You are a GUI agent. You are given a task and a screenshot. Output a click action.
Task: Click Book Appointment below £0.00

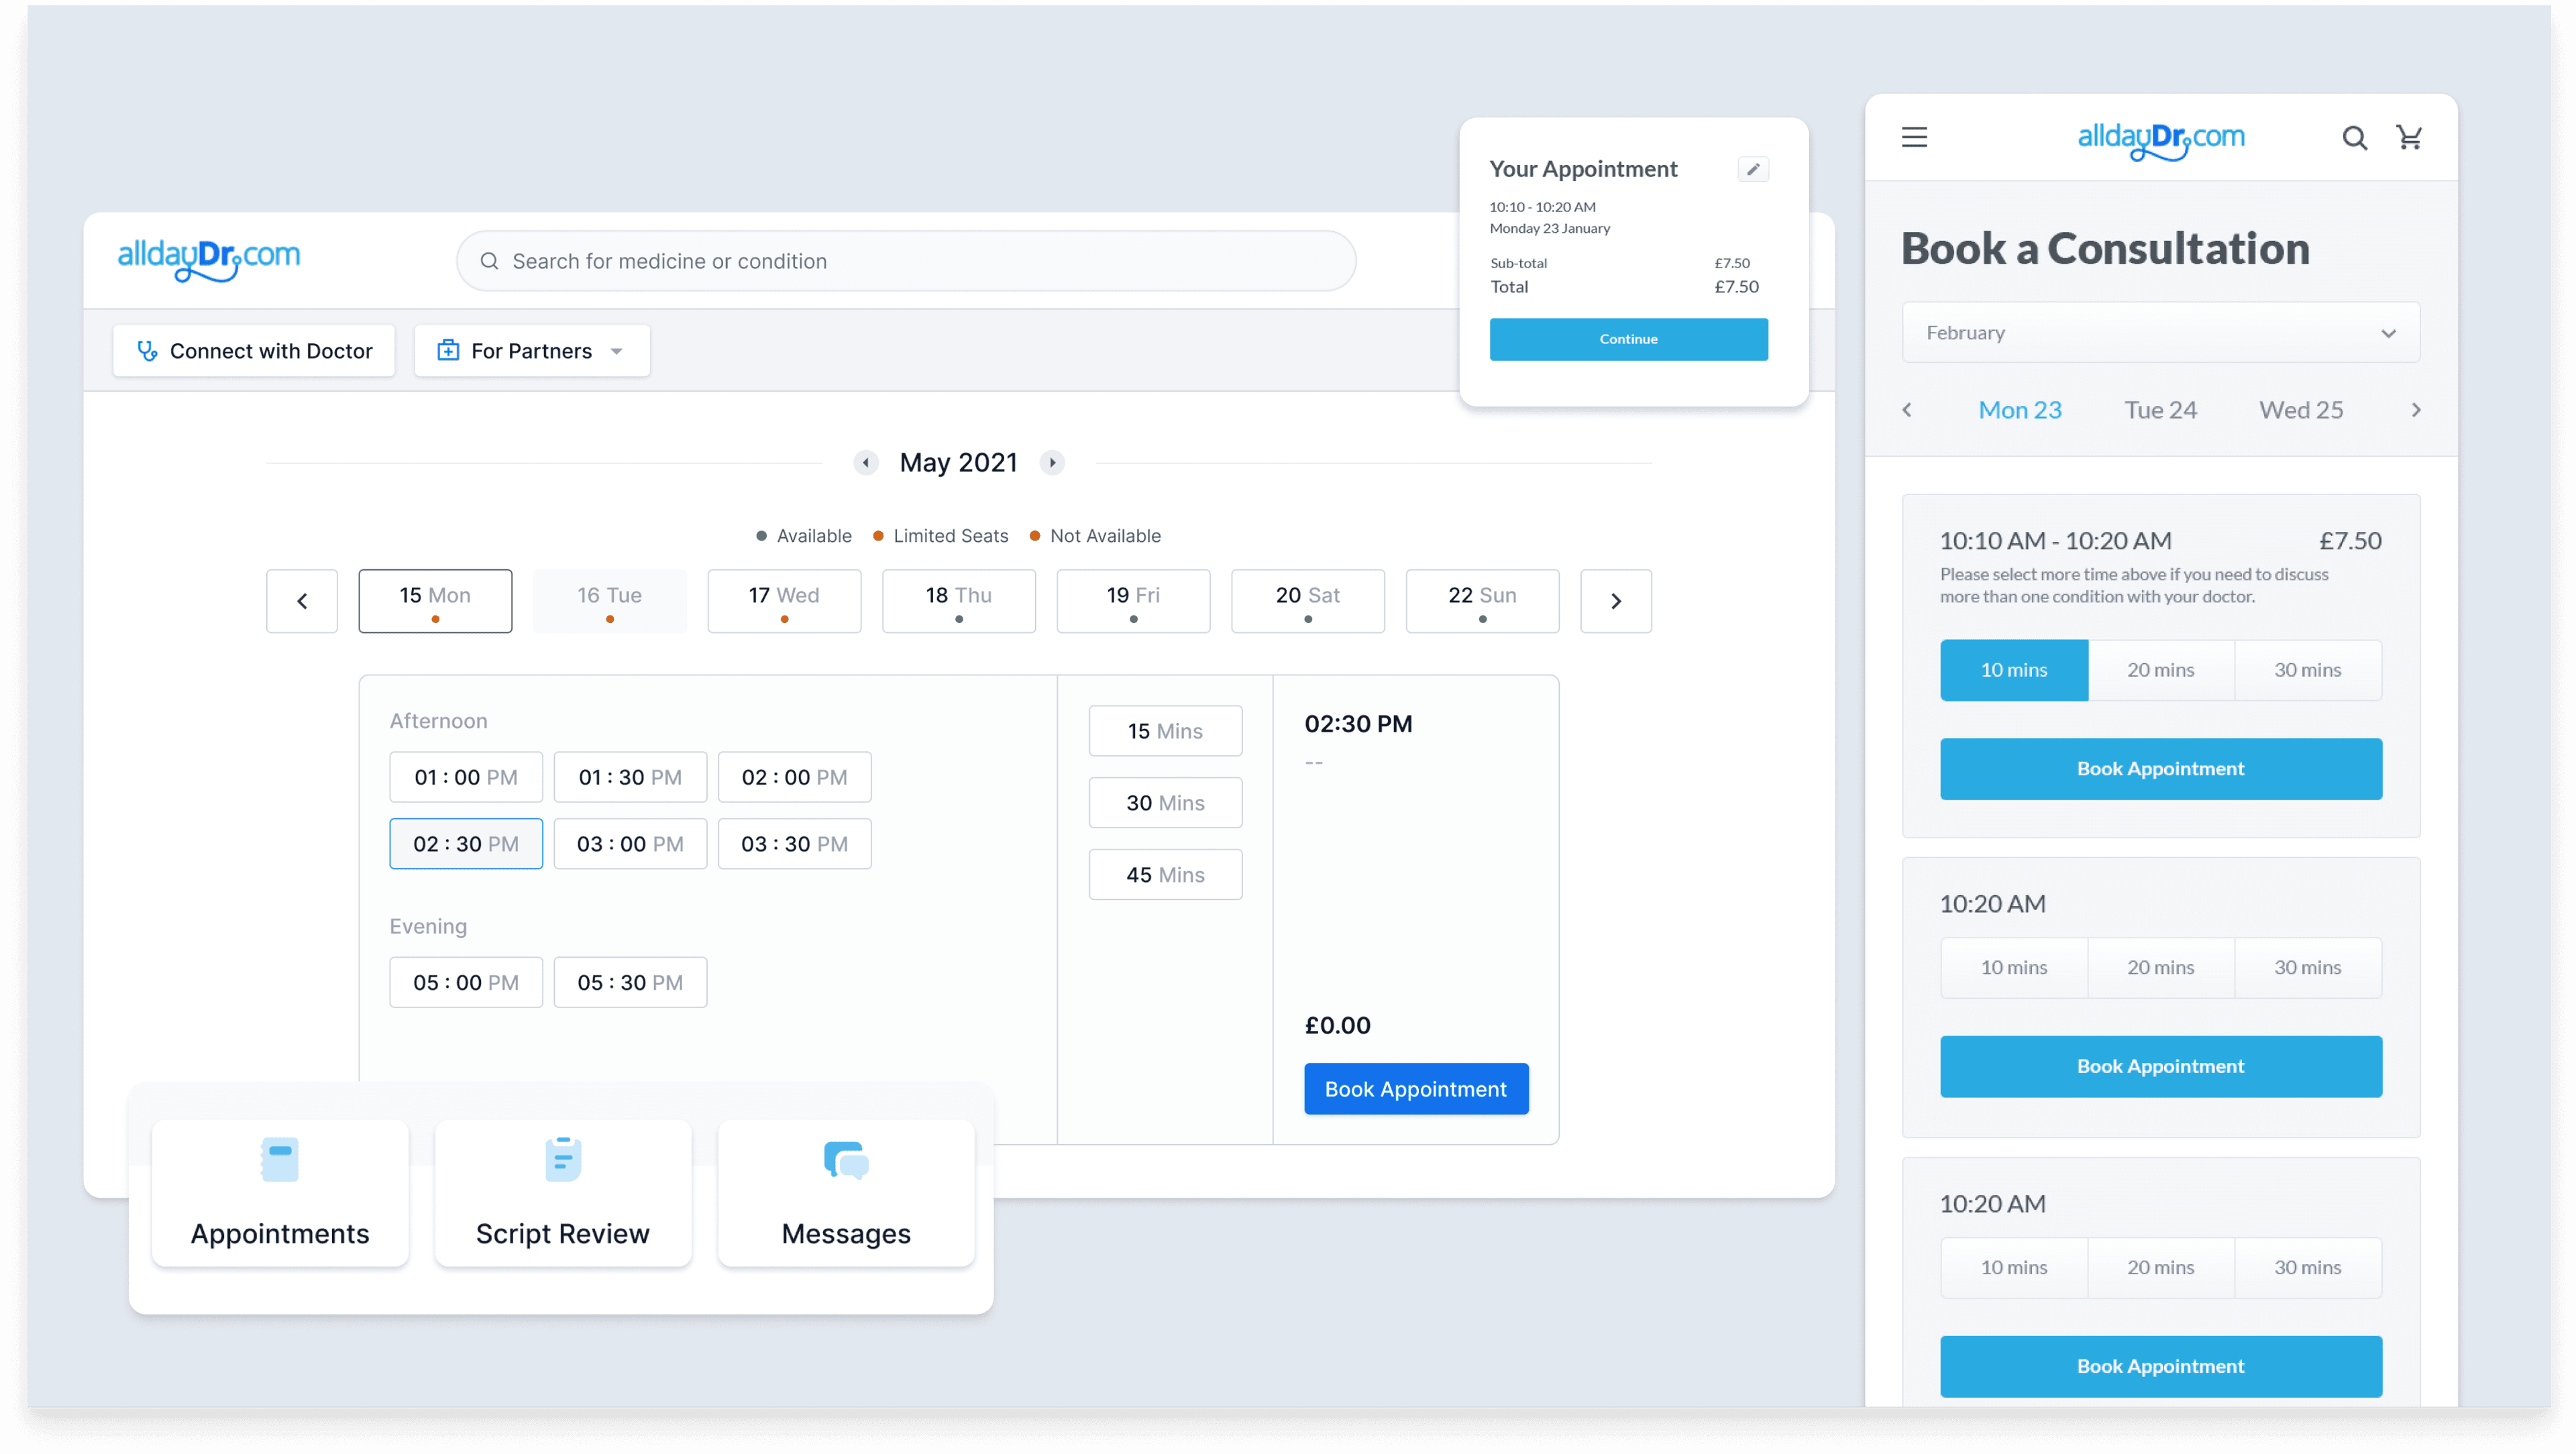click(x=1416, y=1089)
